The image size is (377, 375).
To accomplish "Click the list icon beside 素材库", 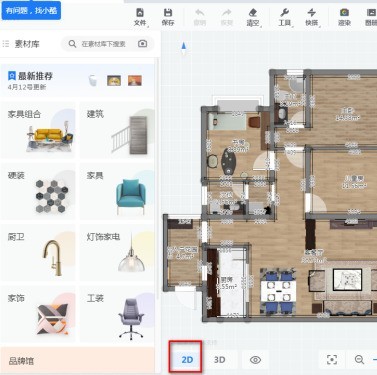I will point(6,44).
